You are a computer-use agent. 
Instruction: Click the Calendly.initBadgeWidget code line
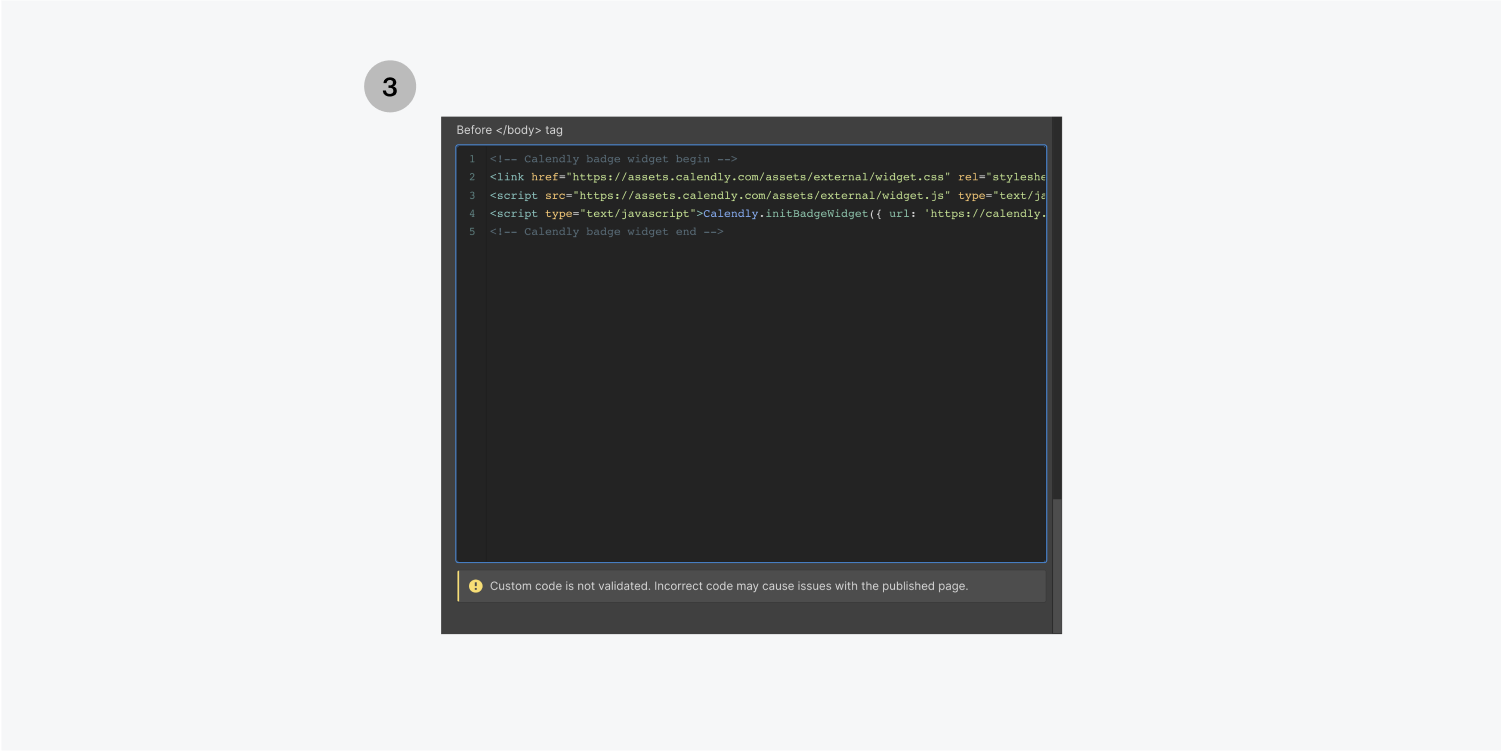tap(767, 213)
